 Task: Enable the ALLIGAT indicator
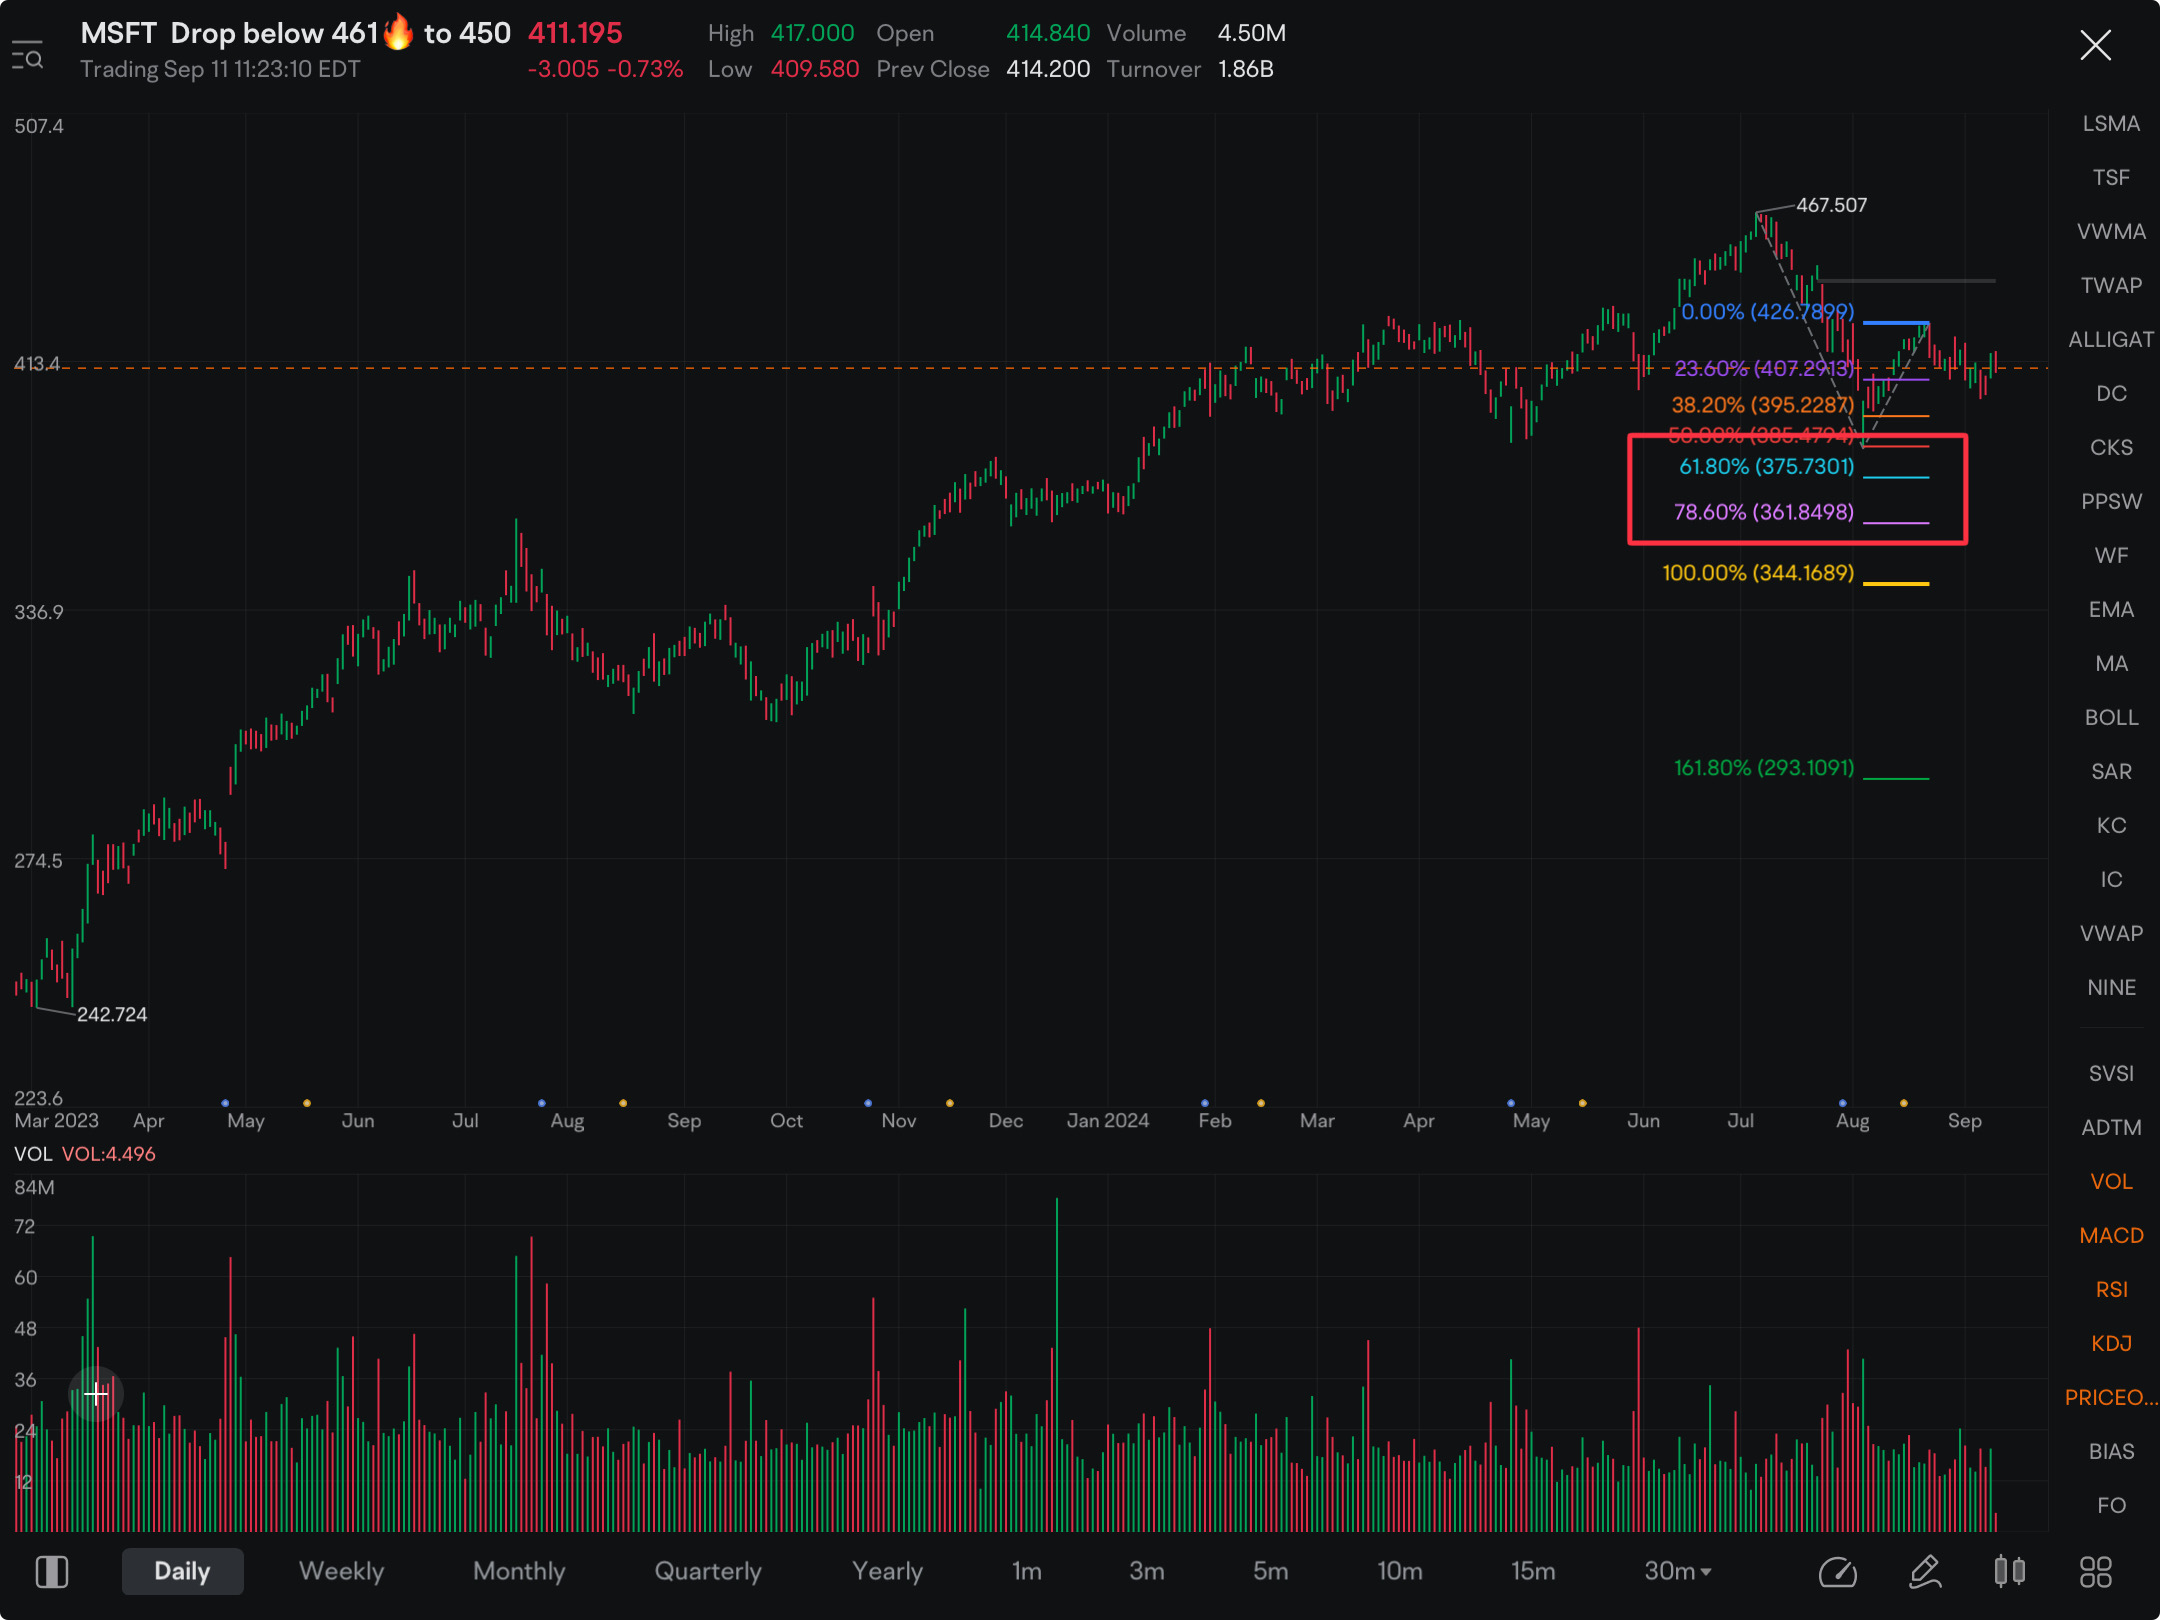coord(2111,339)
